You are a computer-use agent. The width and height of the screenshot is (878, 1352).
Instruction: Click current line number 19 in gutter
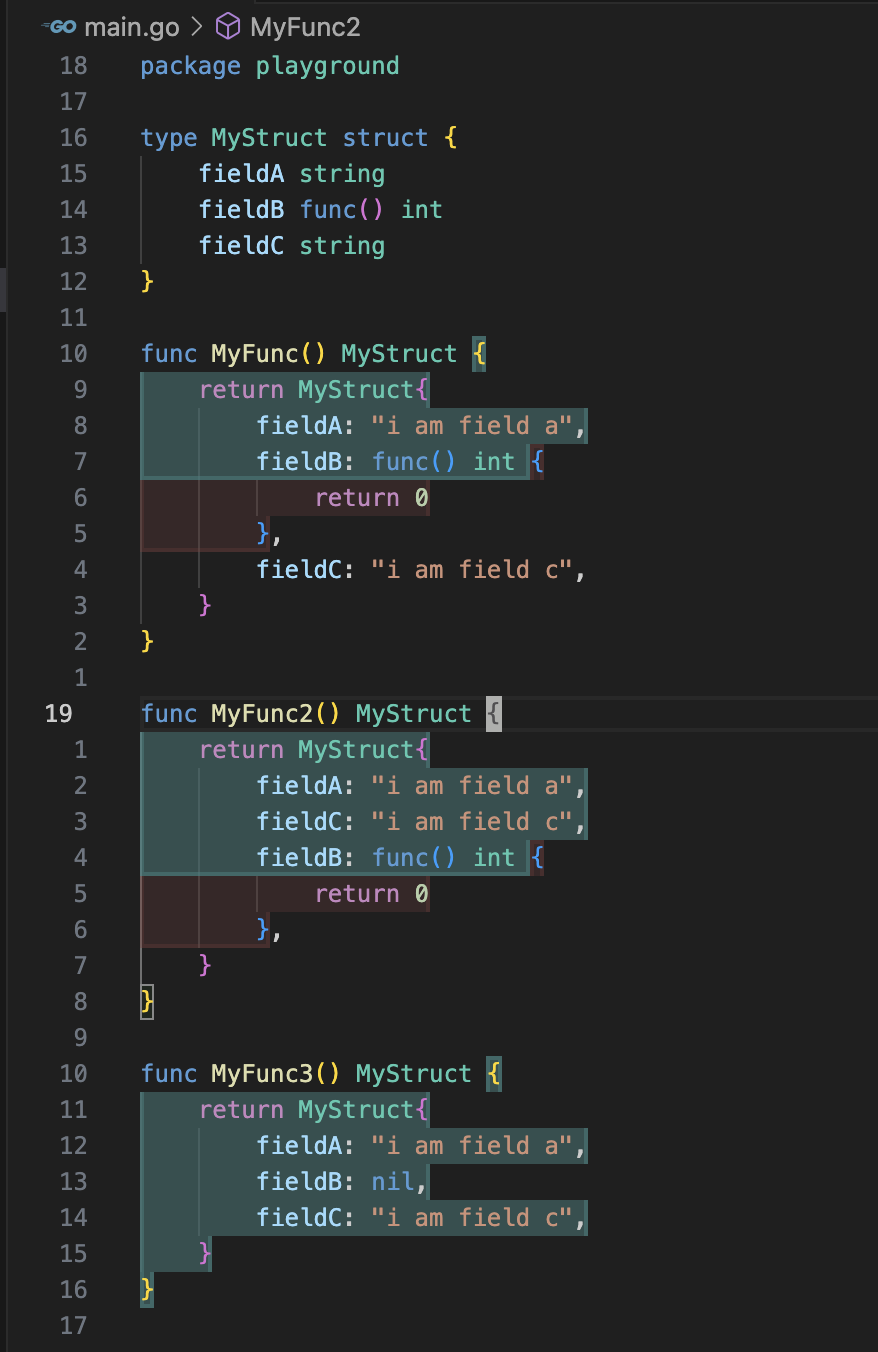tap(60, 714)
